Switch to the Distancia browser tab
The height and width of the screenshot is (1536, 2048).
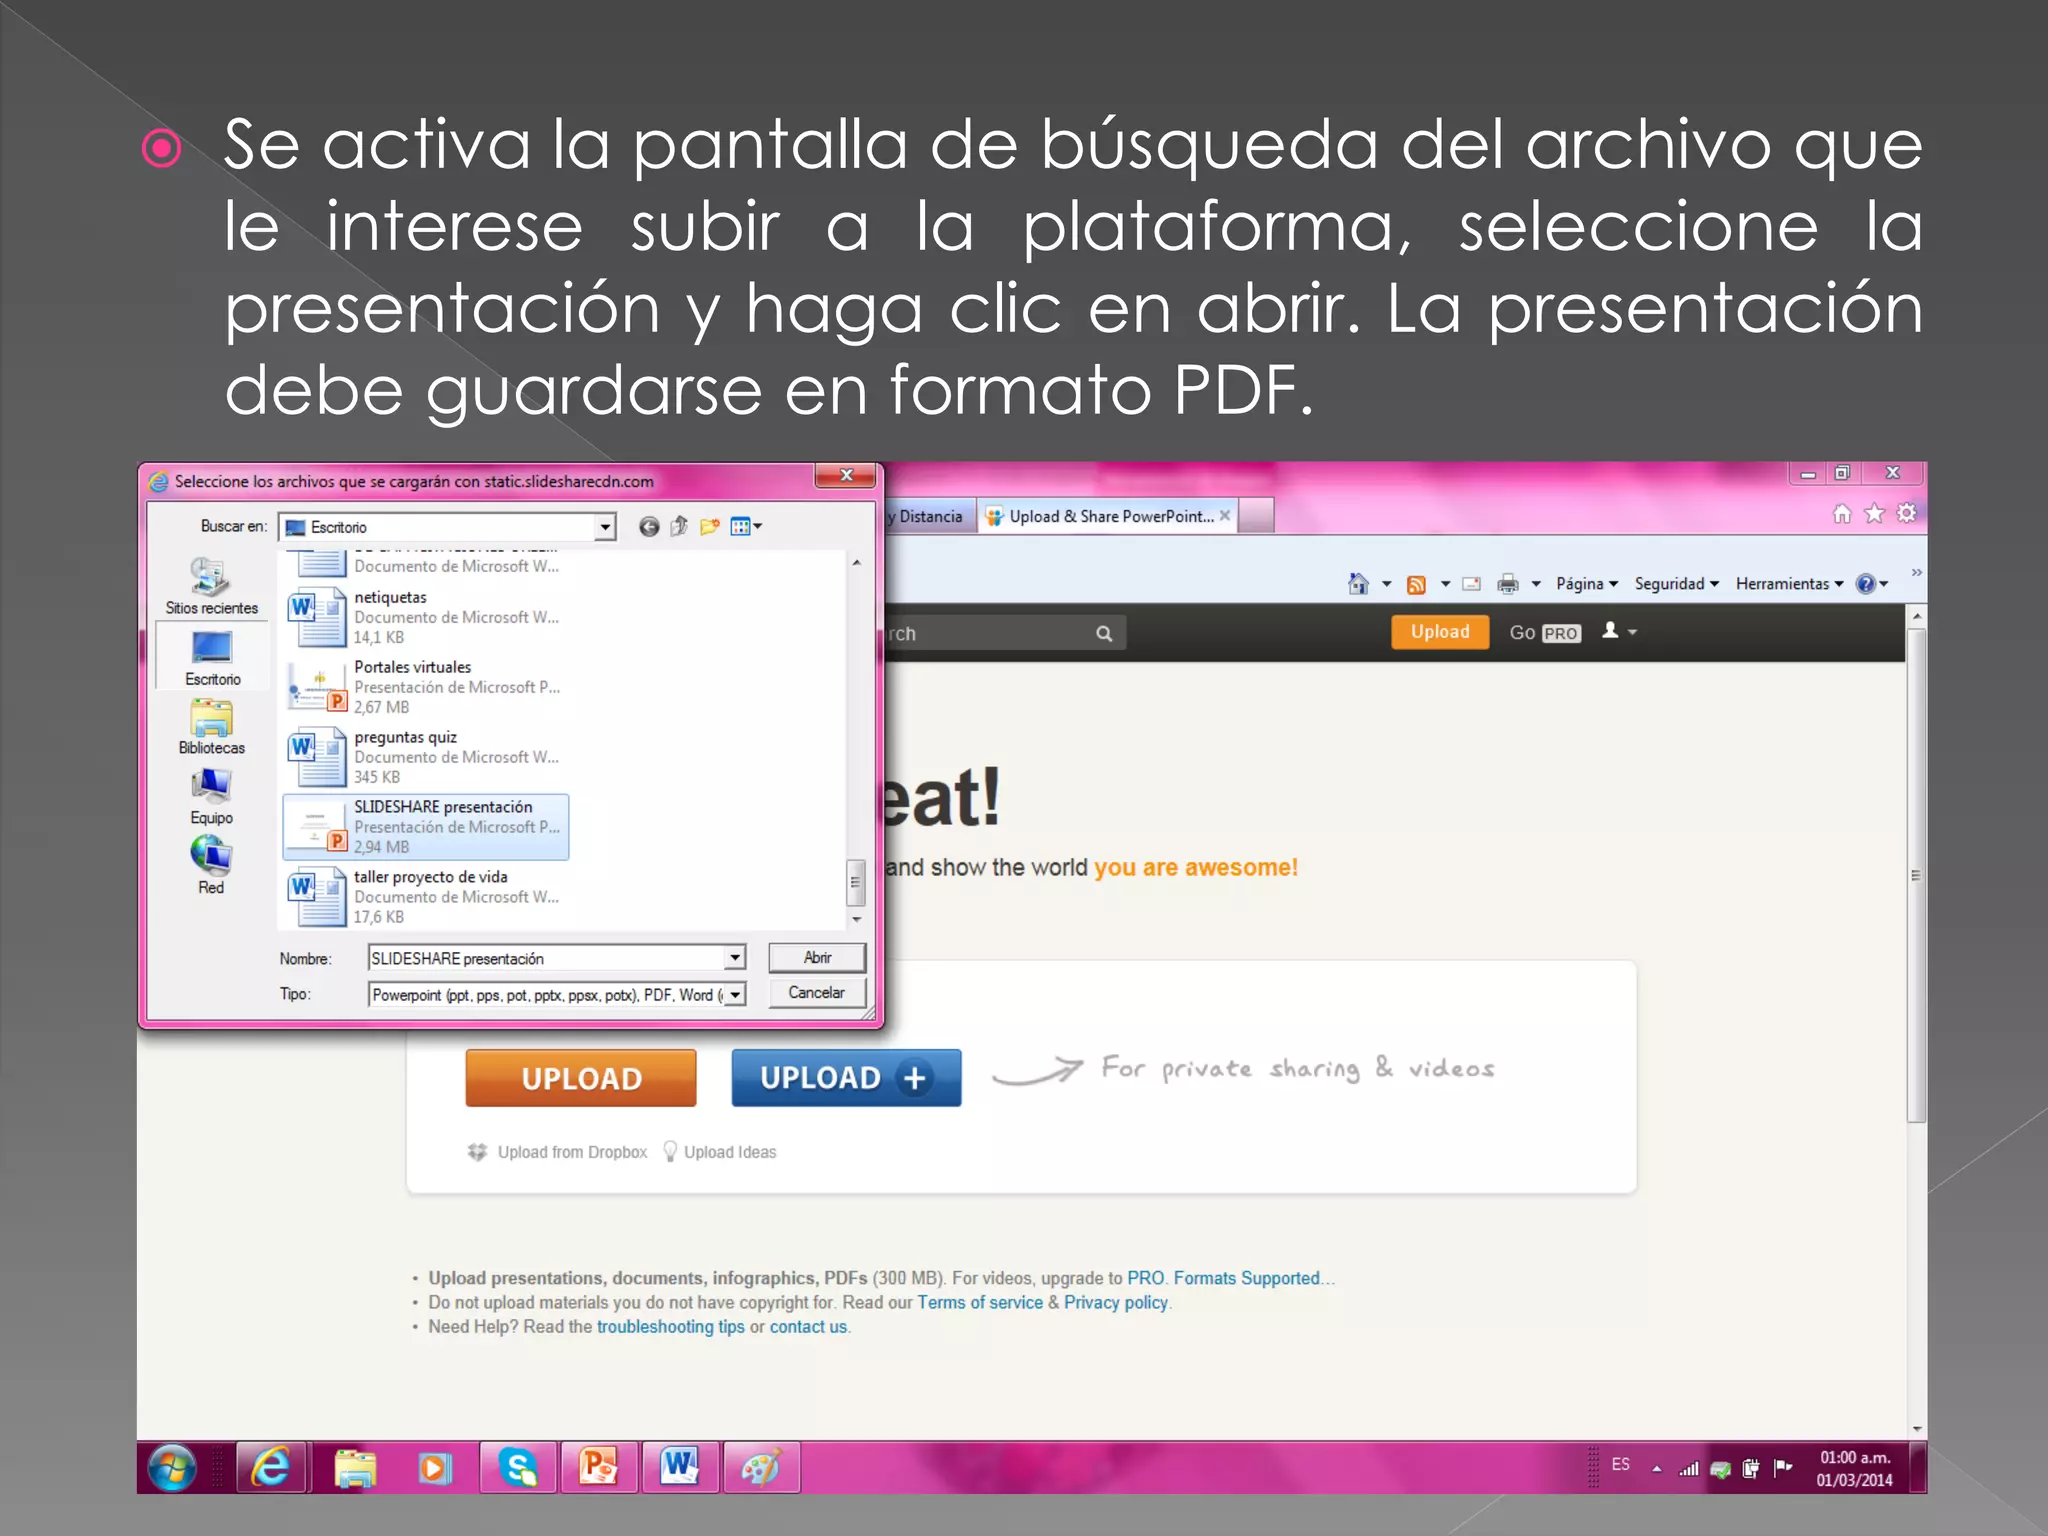(929, 516)
